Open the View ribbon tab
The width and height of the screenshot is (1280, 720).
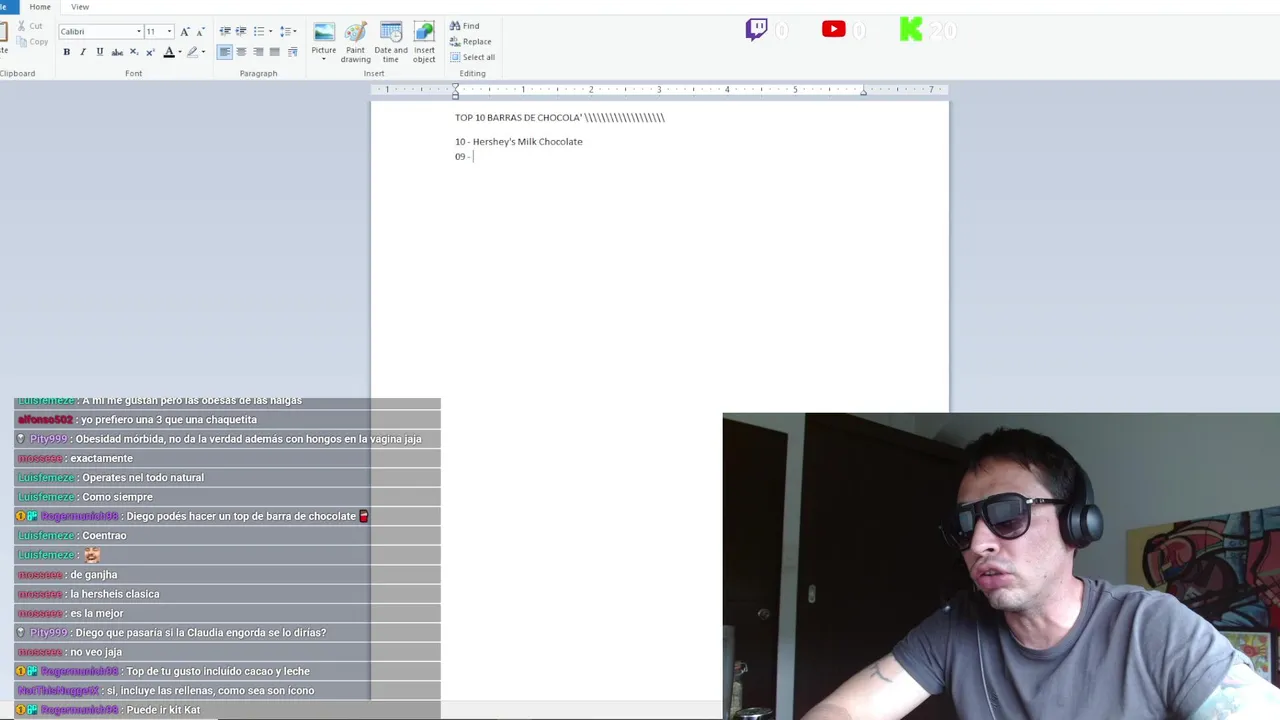80,7
